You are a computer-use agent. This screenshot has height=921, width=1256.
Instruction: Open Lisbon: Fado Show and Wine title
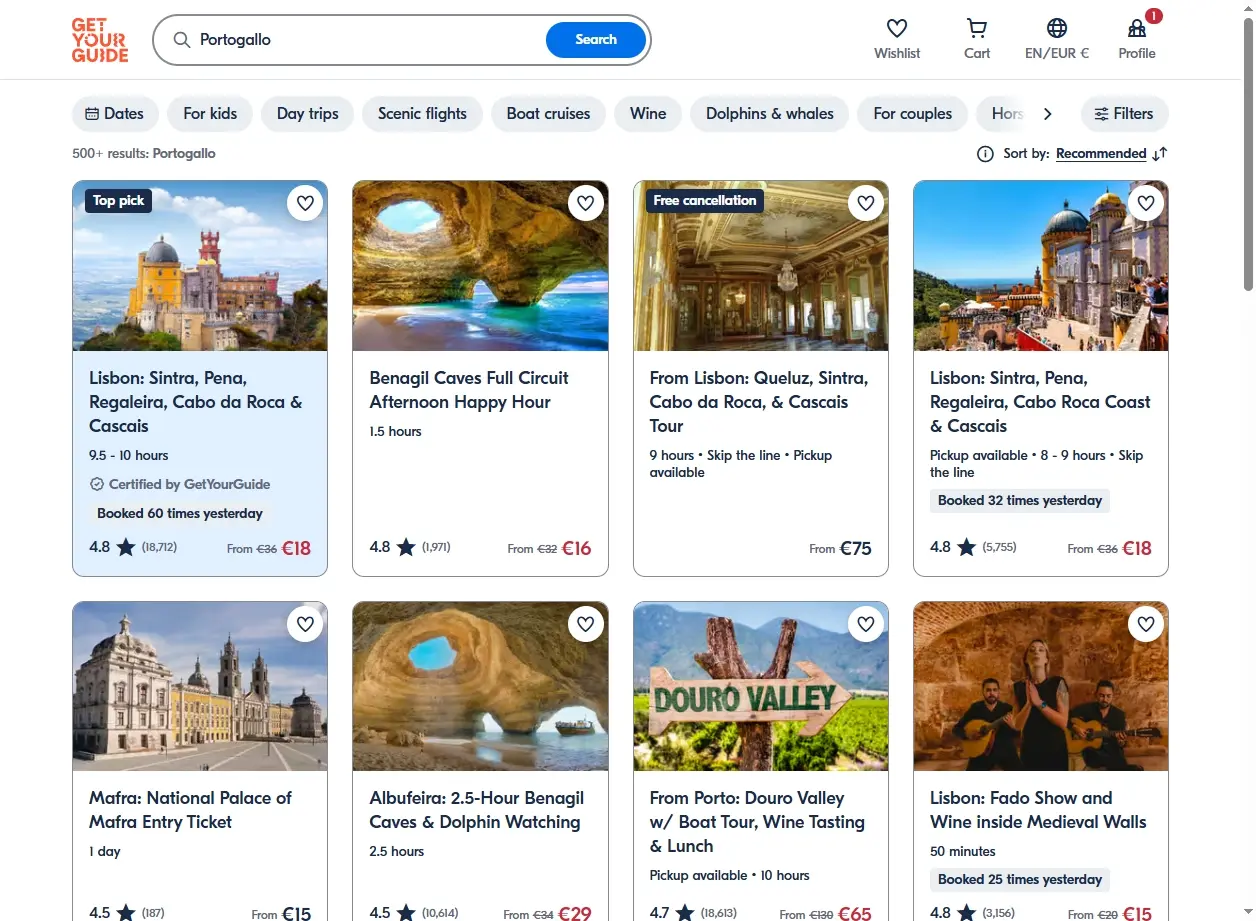[x=1038, y=810]
